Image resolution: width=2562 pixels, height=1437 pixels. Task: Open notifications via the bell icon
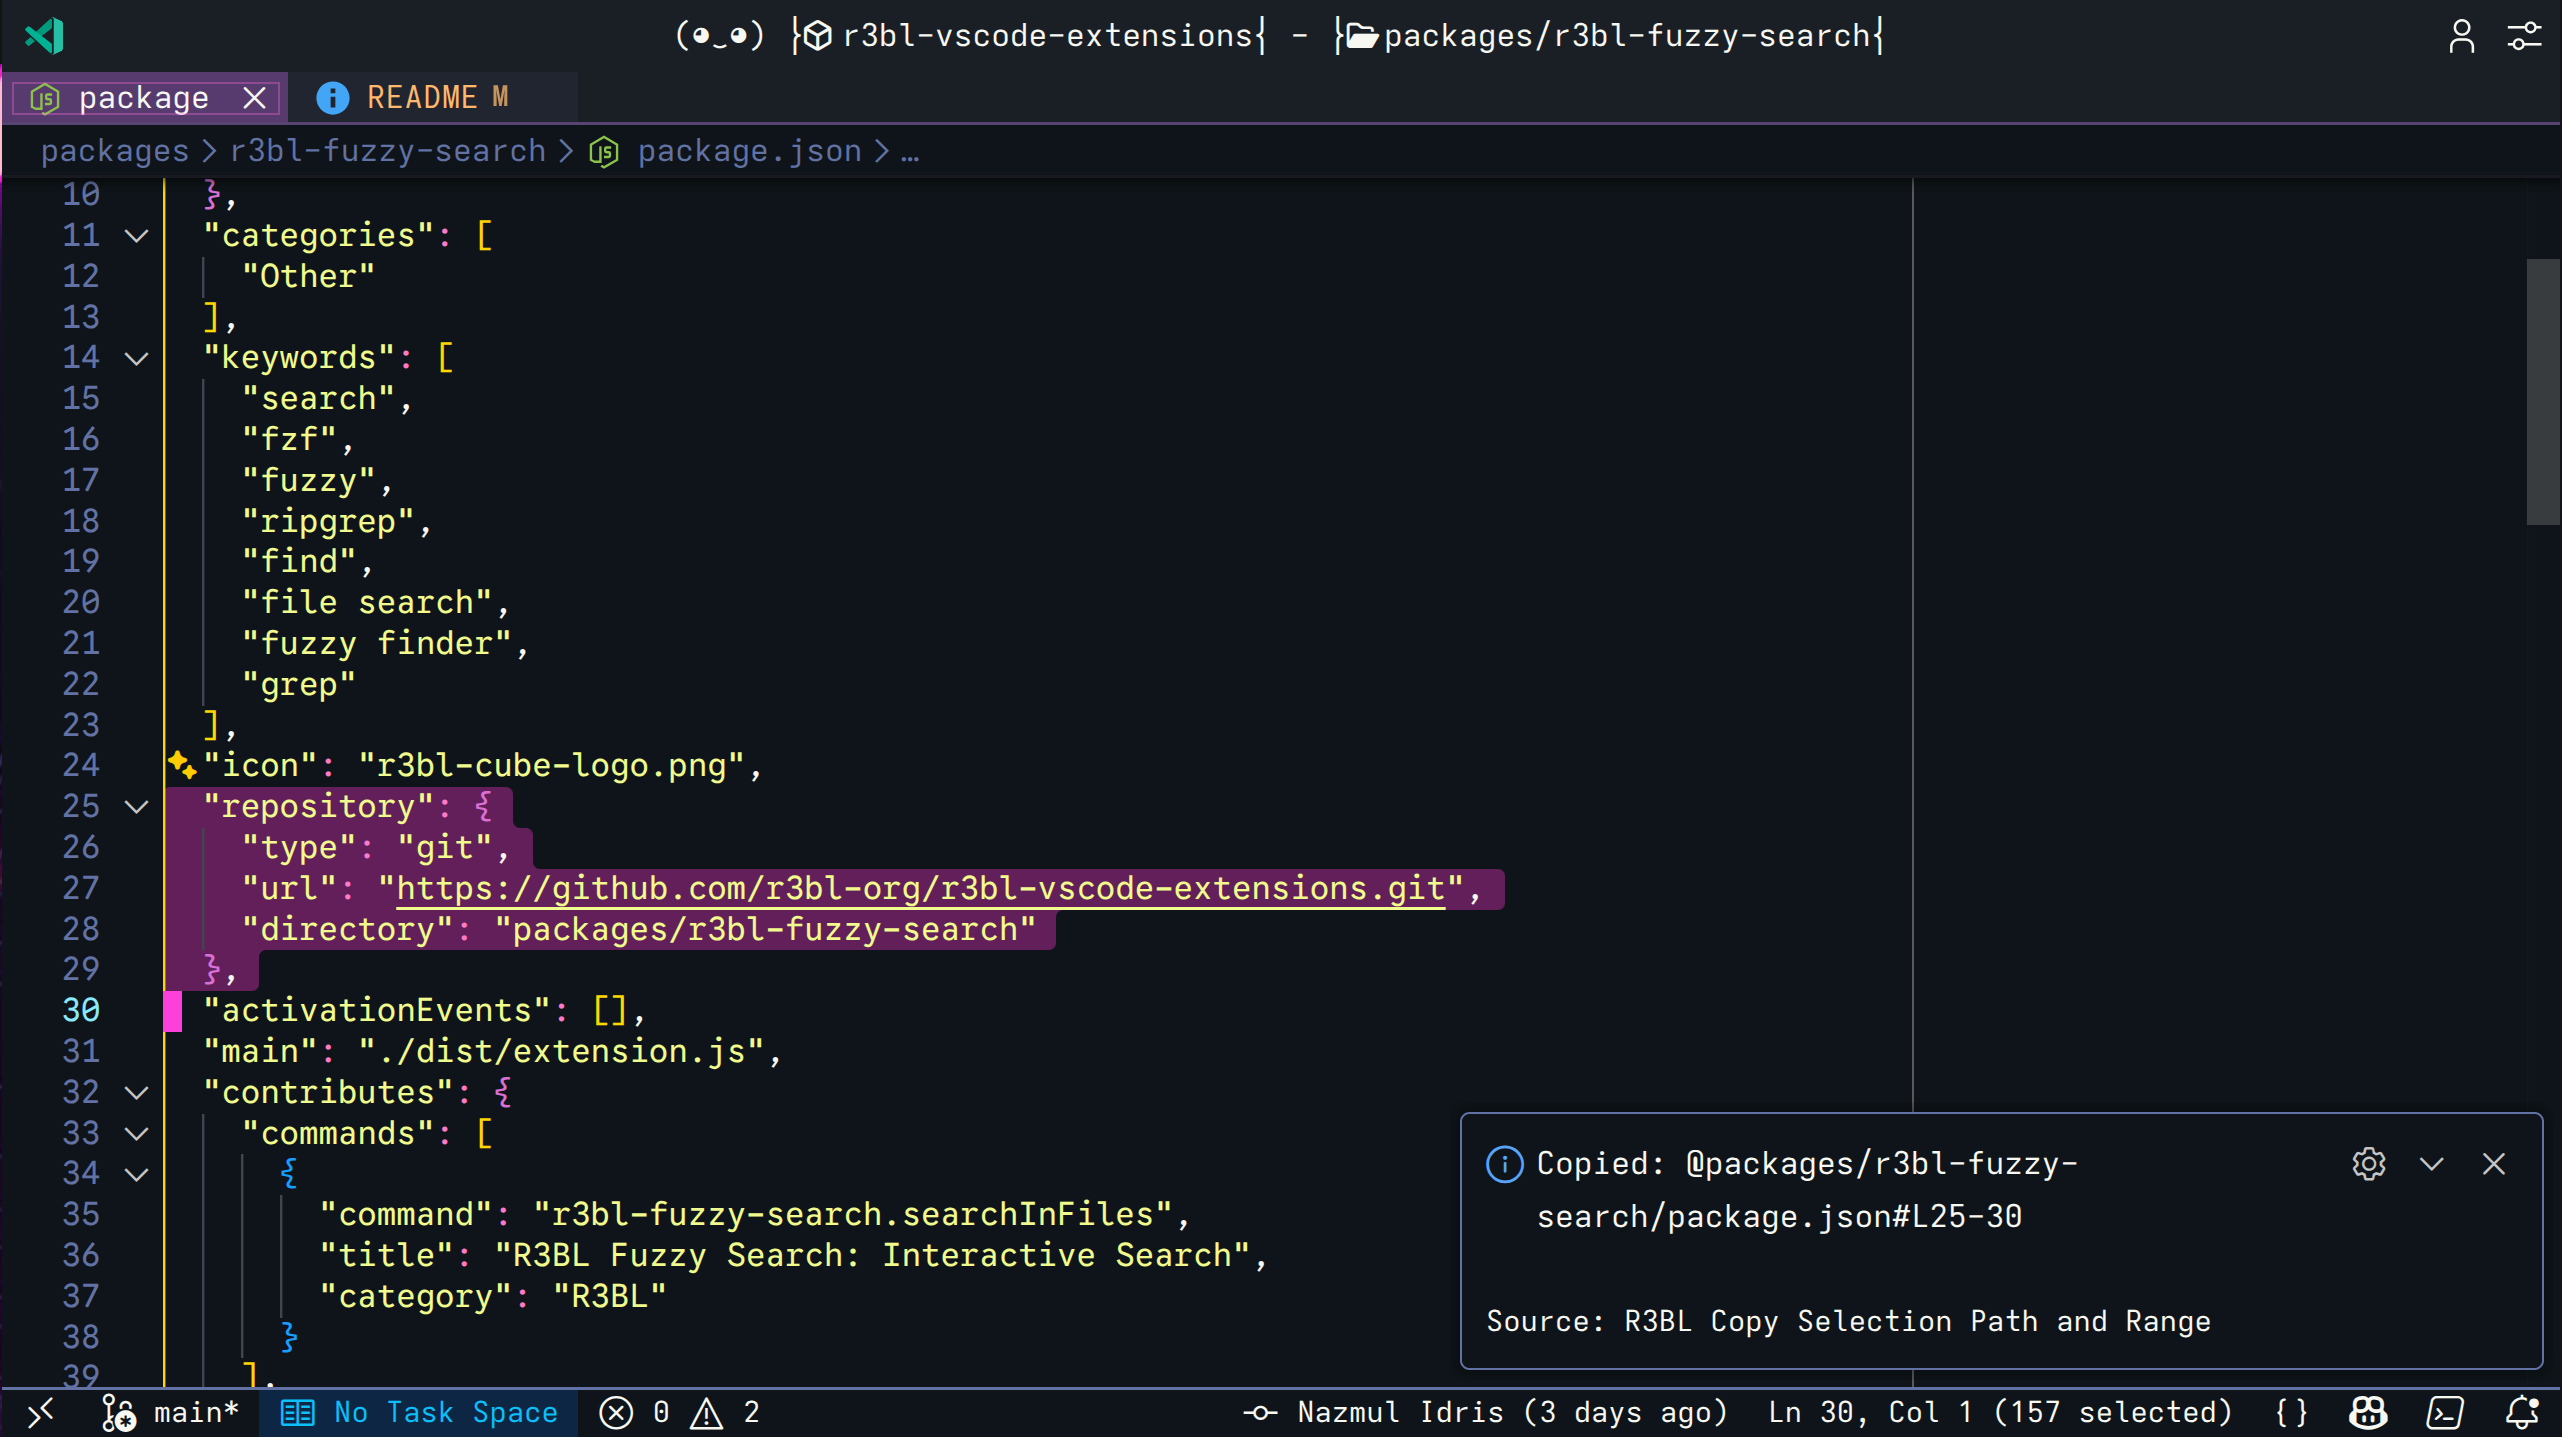pyautogui.click(x=2524, y=1412)
